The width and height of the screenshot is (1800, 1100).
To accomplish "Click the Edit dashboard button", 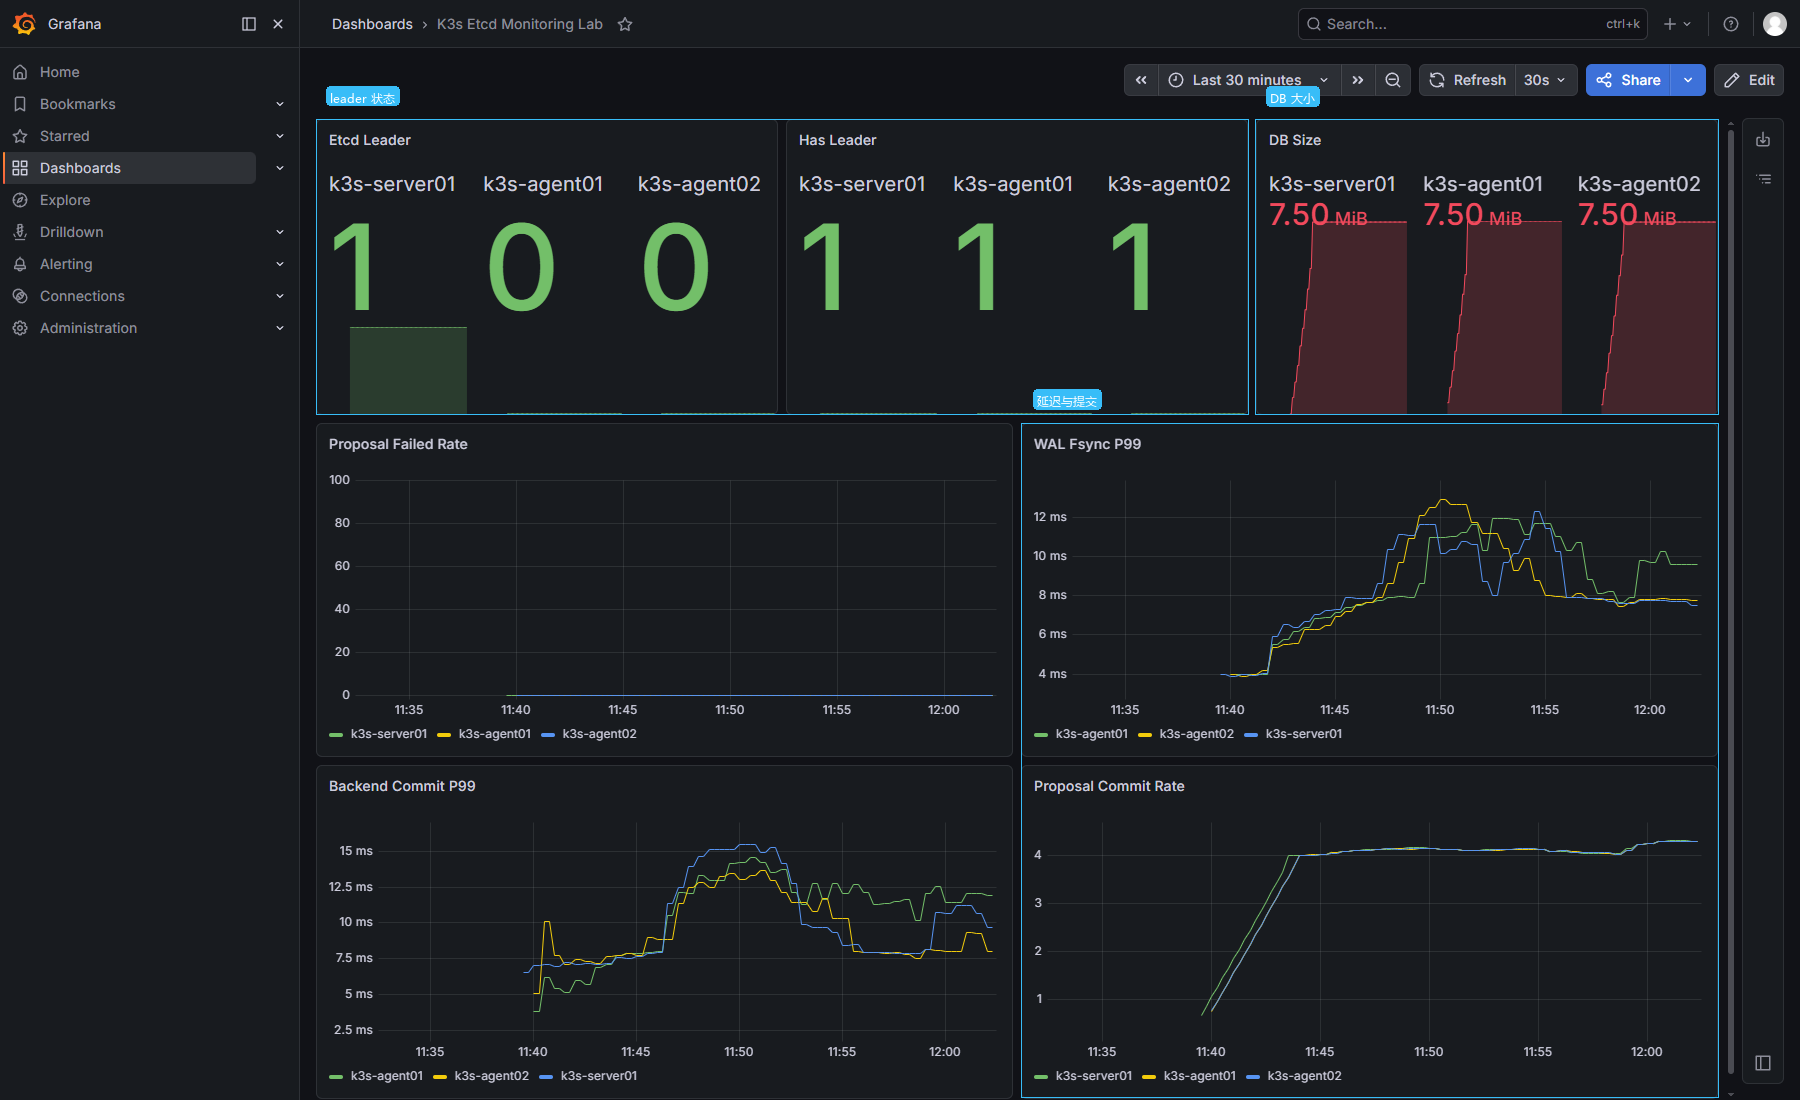I will tap(1749, 80).
